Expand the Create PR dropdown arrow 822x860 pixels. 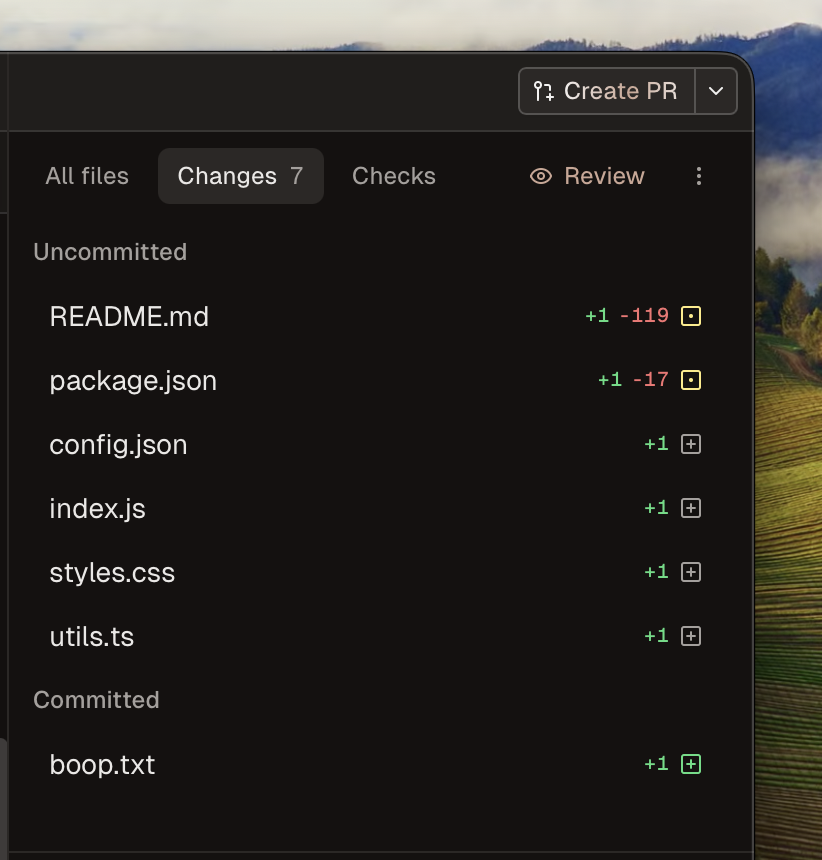pyautogui.click(x=716, y=91)
